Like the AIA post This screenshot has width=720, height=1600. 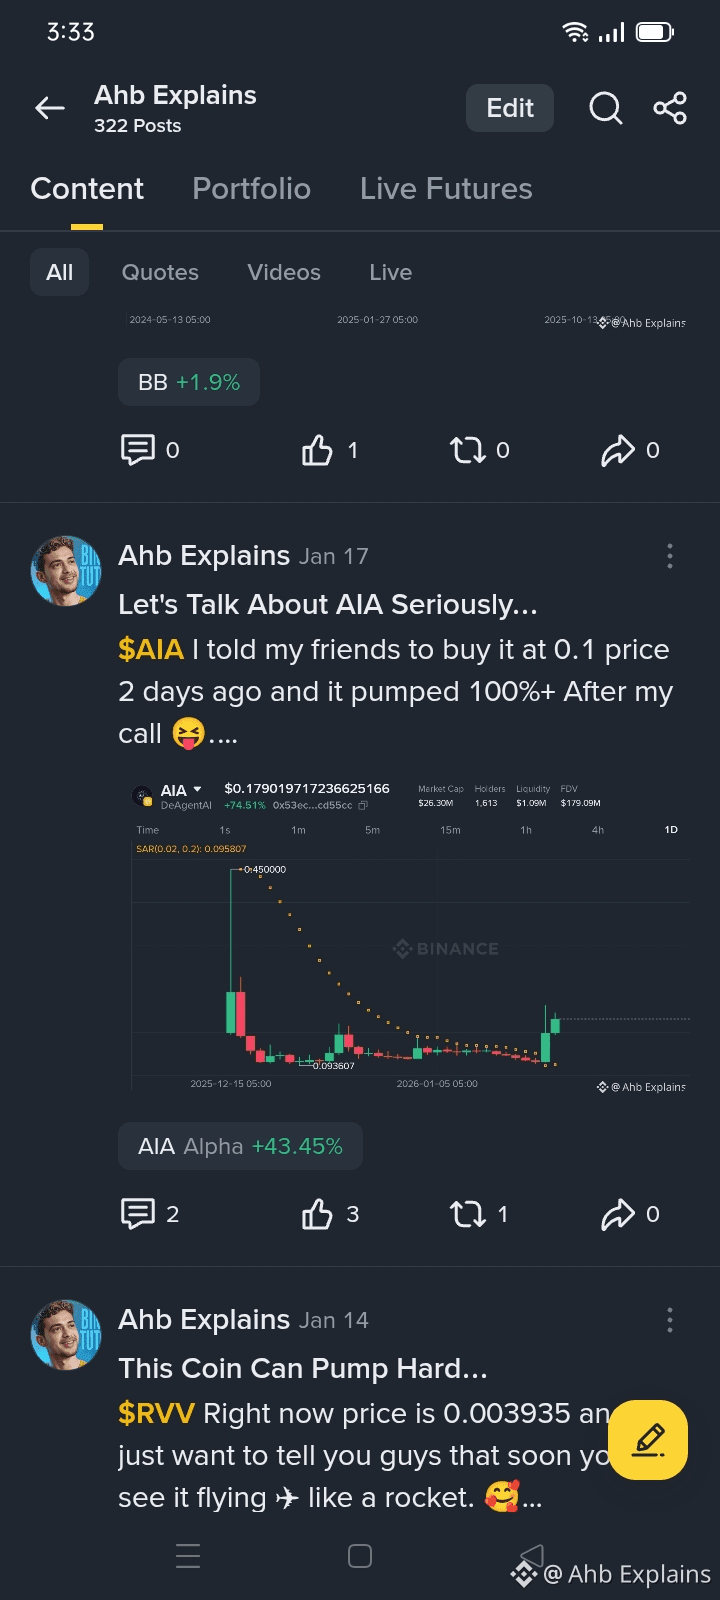point(318,1214)
